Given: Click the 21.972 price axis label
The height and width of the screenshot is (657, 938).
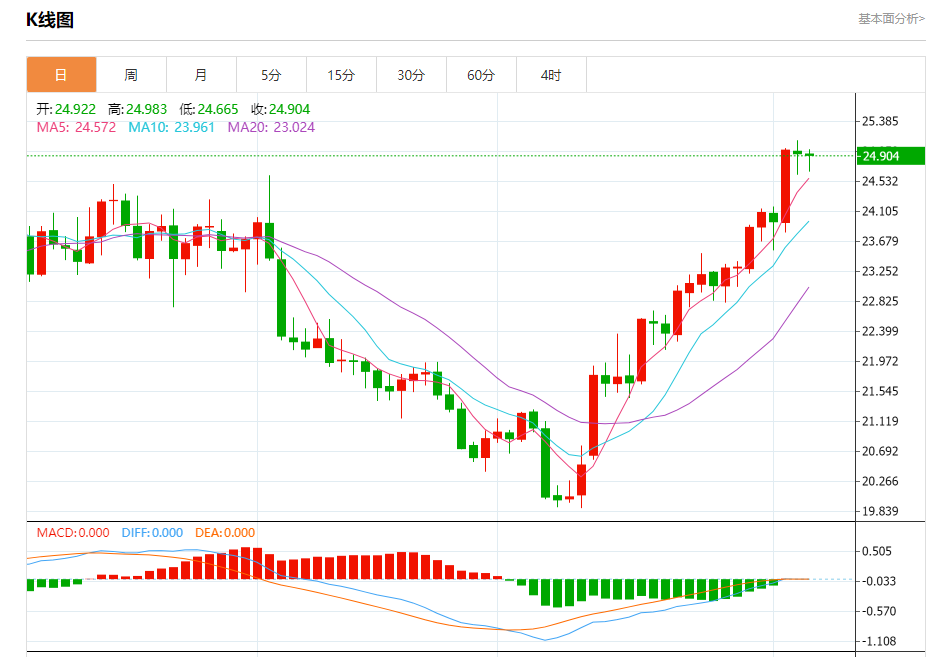Looking at the screenshot, I should (880, 361).
